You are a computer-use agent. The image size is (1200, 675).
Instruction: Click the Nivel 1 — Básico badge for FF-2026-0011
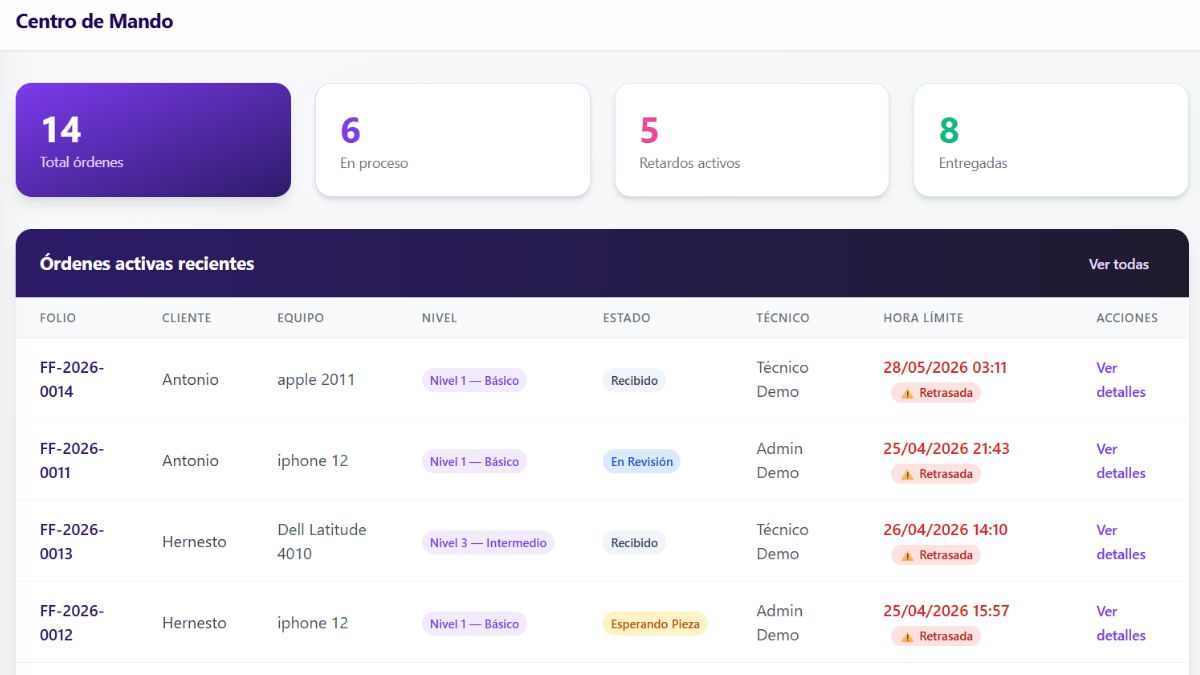pos(474,462)
